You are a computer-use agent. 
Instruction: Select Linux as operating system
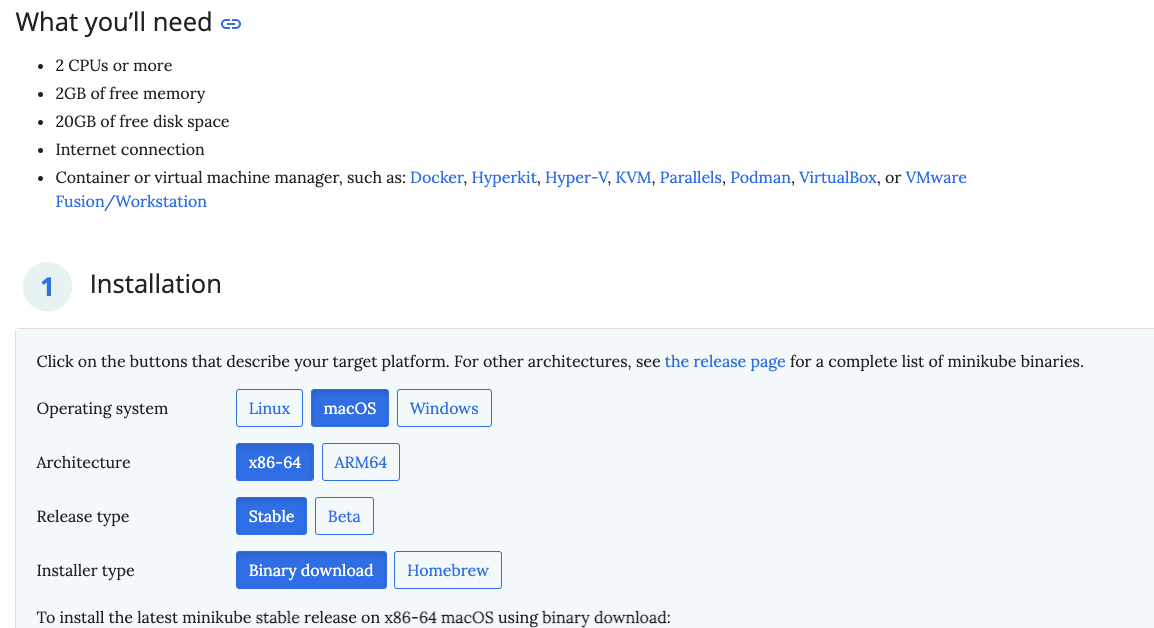(x=269, y=408)
